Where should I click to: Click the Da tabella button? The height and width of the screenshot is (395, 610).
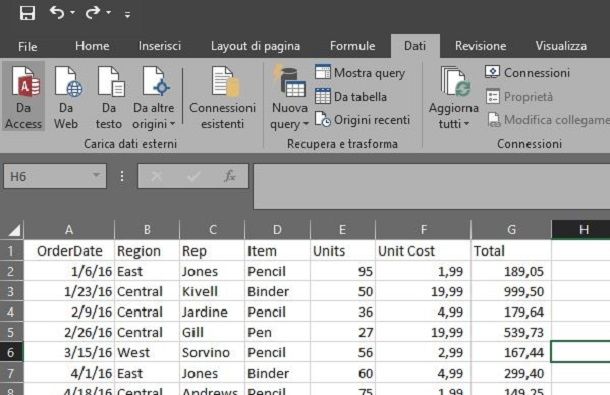pos(351,97)
